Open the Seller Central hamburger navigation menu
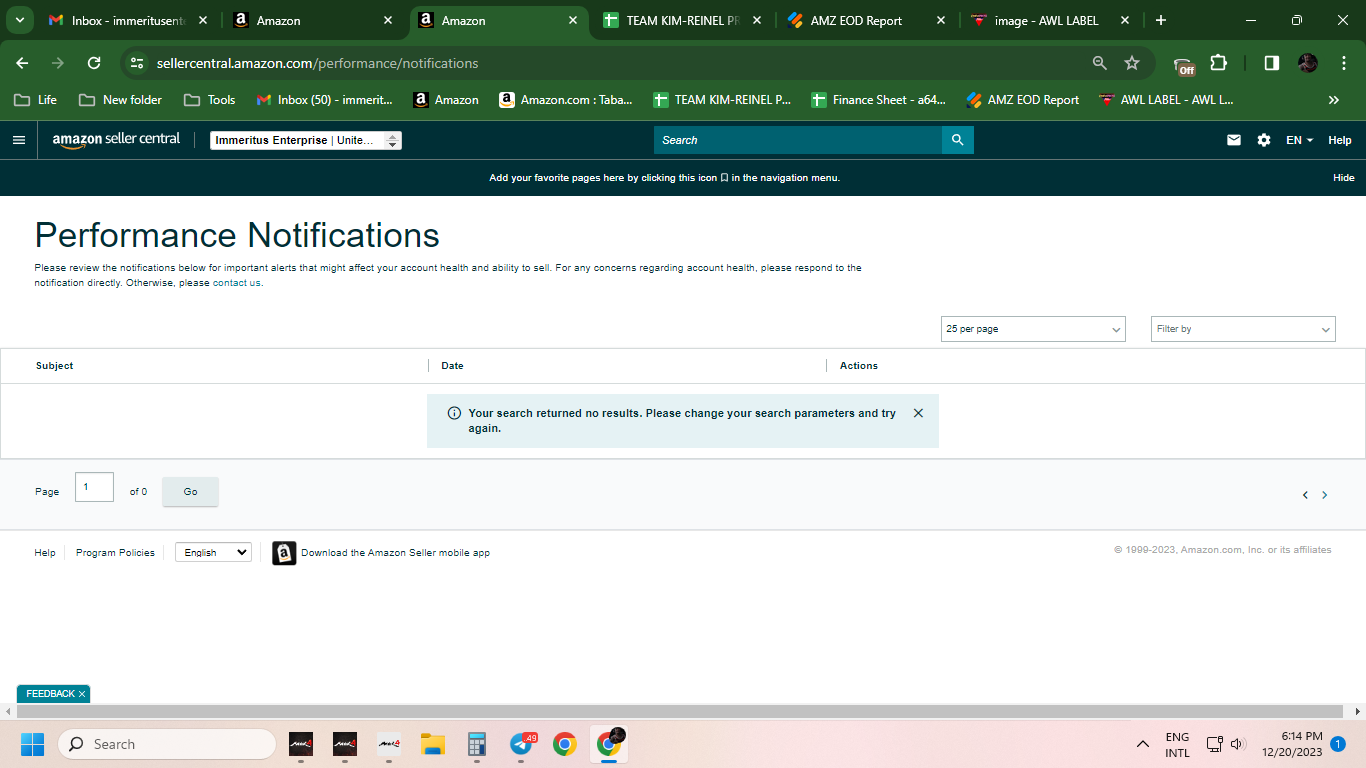 point(19,140)
